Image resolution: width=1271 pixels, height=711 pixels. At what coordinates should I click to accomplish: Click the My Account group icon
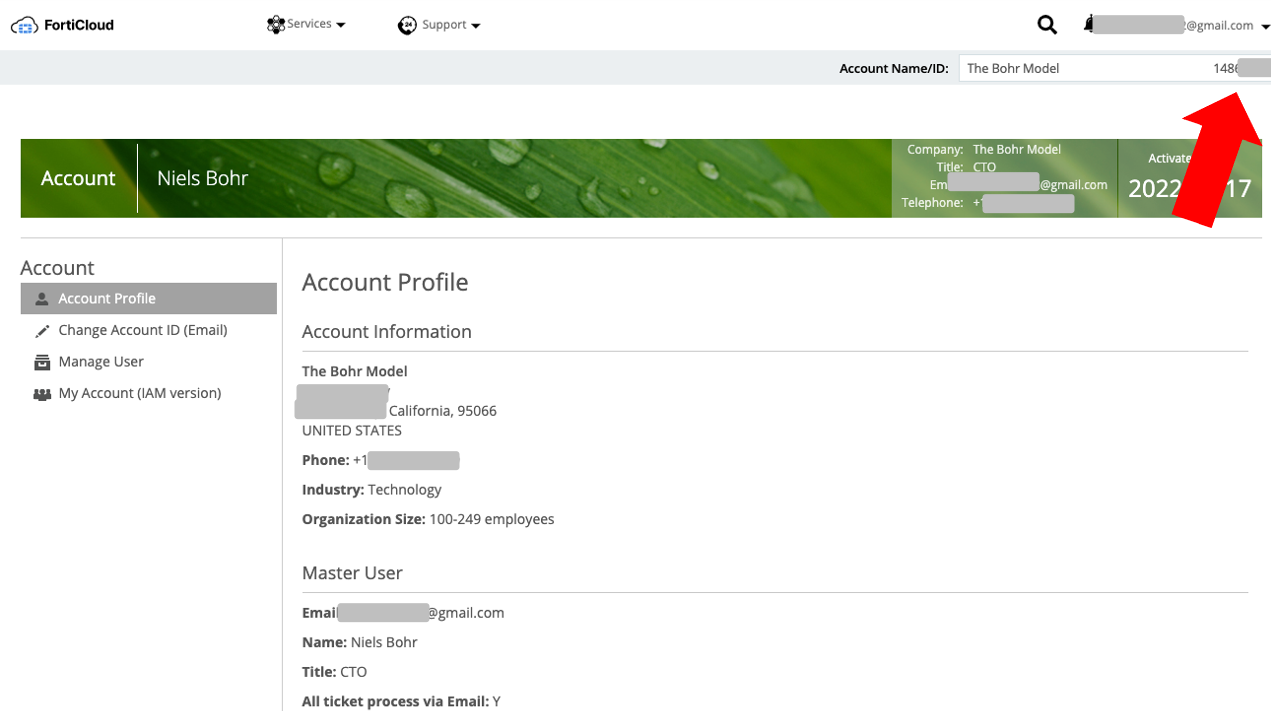(x=42, y=393)
